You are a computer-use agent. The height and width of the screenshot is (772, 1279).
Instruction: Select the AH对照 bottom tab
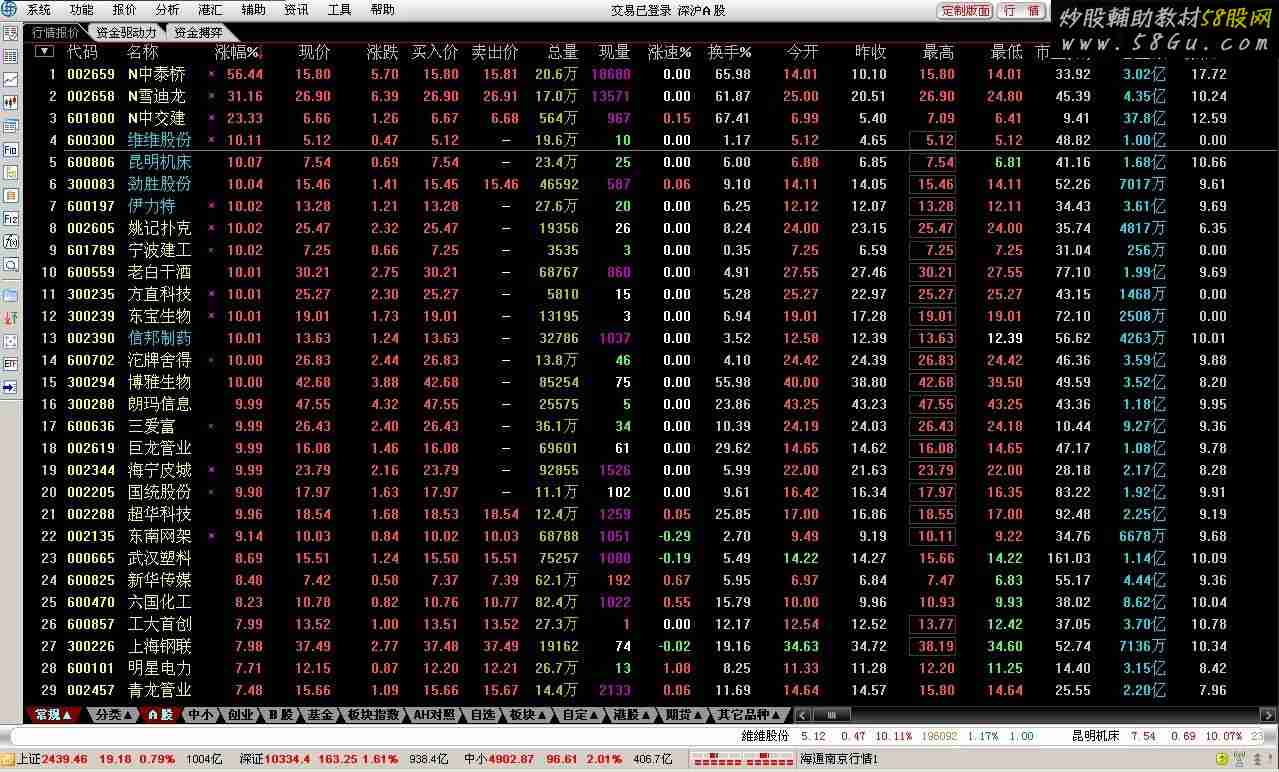coord(434,715)
